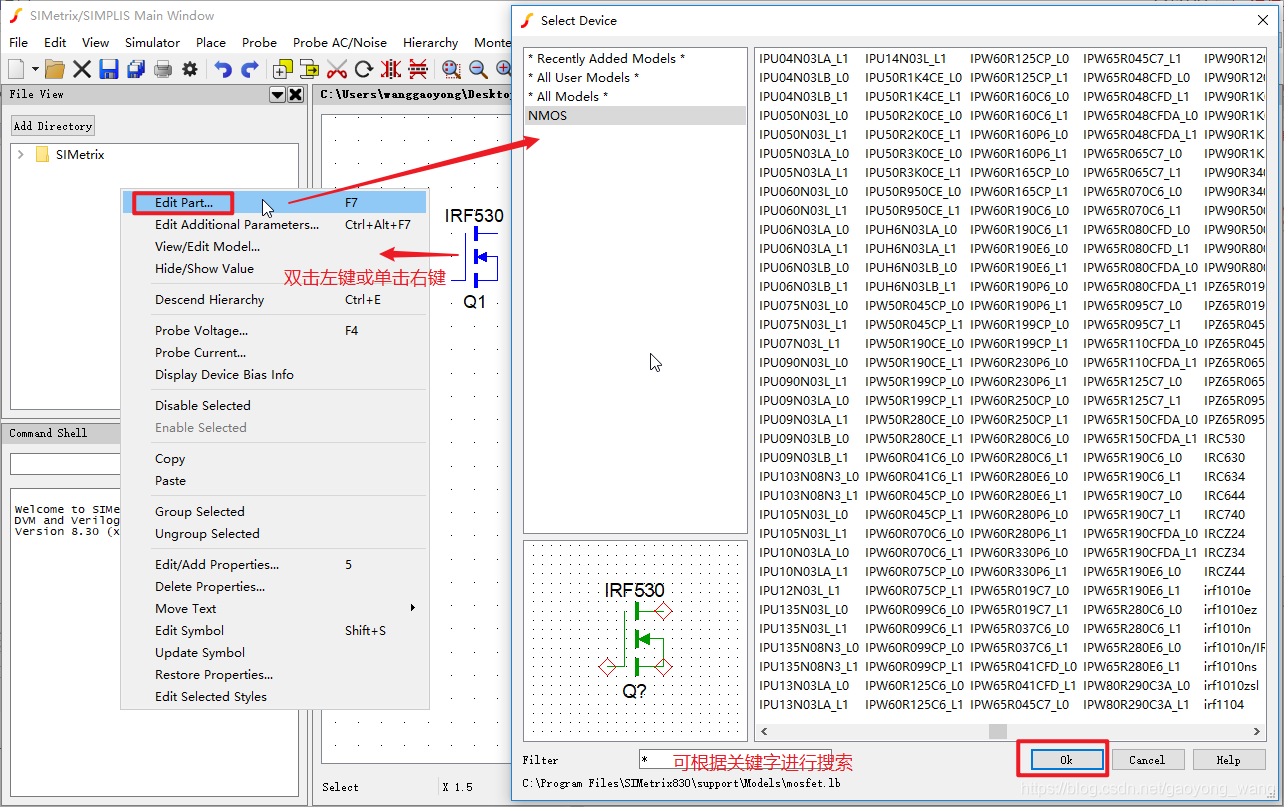Print using the printer toolbar icon
This screenshot has width=1284, height=807.
pos(163,69)
